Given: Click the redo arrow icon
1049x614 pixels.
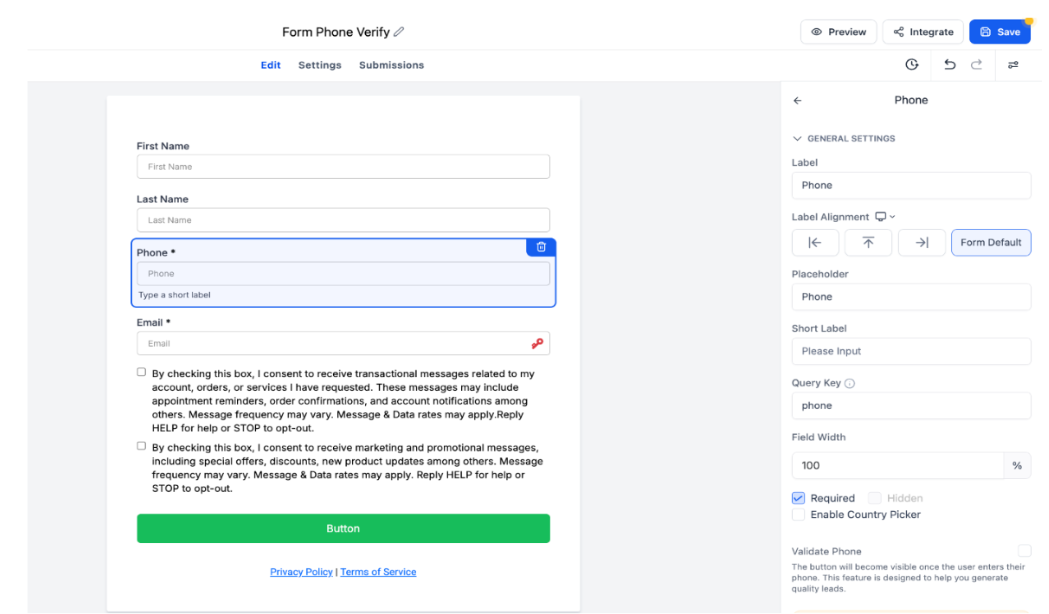Looking at the screenshot, I should (x=976, y=65).
